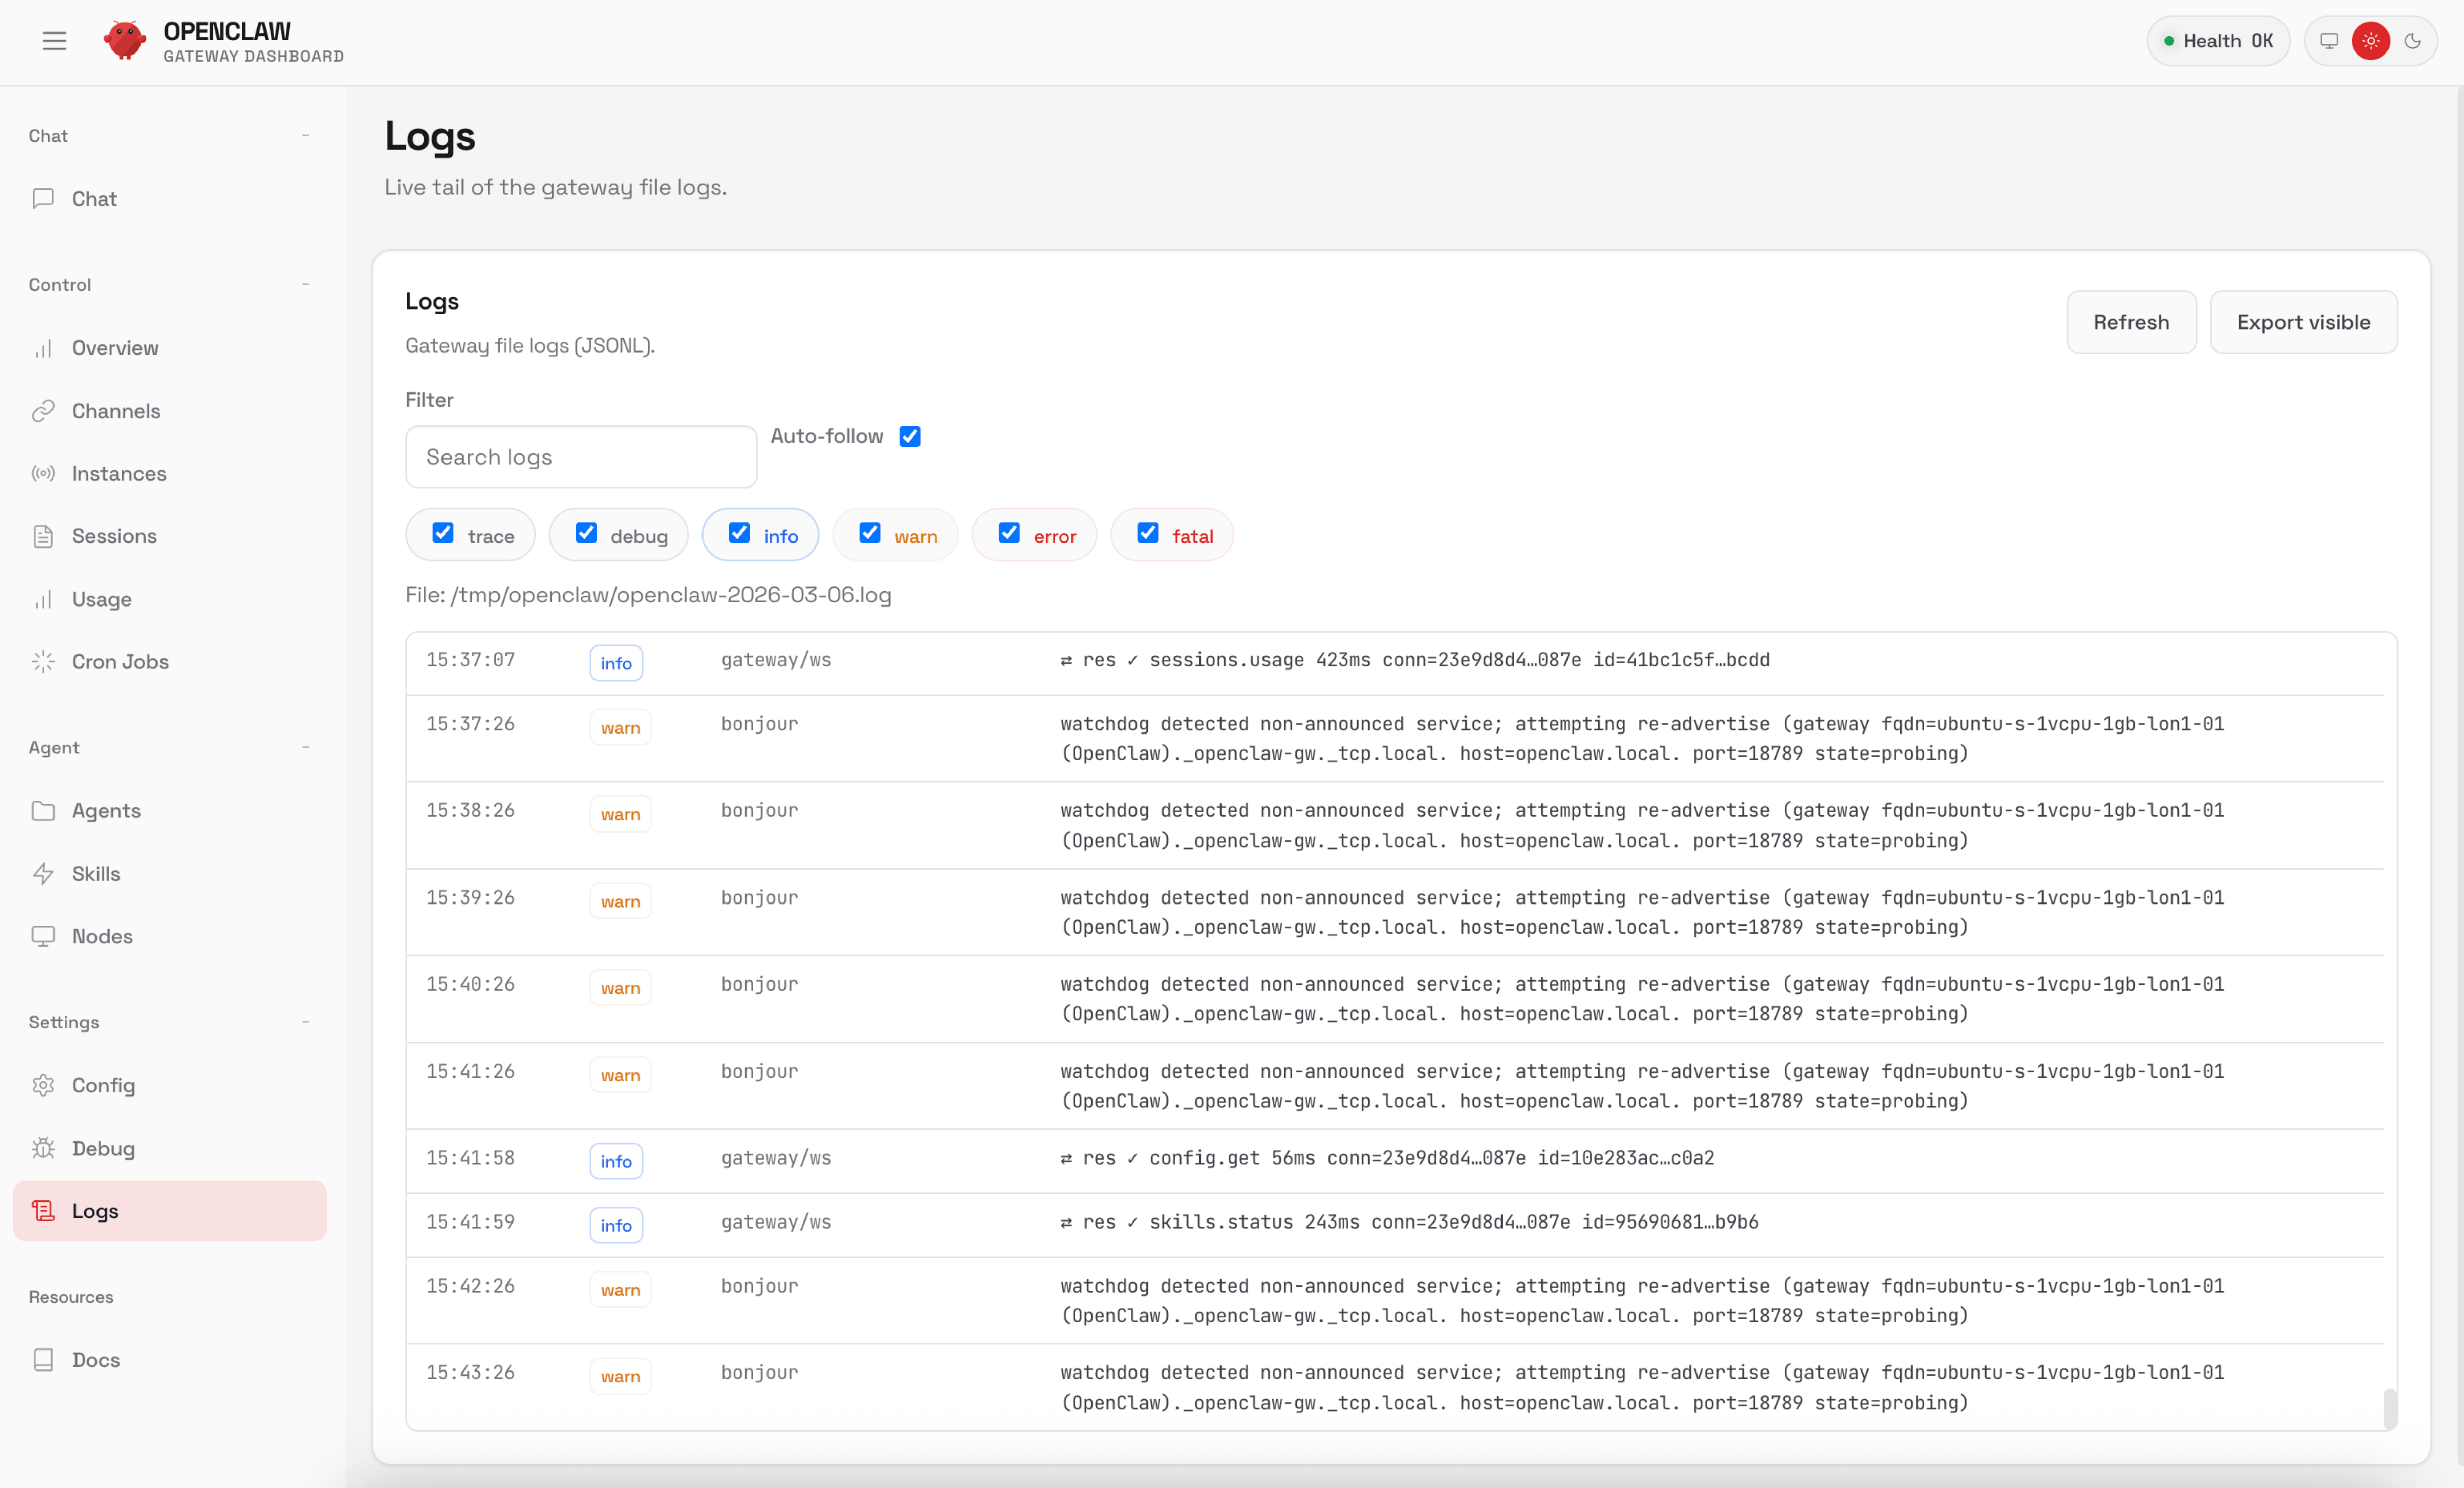The width and height of the screenshot is (2464, 1488).
Task: Navigate to the Sessions page
Action: click(114, 536)
